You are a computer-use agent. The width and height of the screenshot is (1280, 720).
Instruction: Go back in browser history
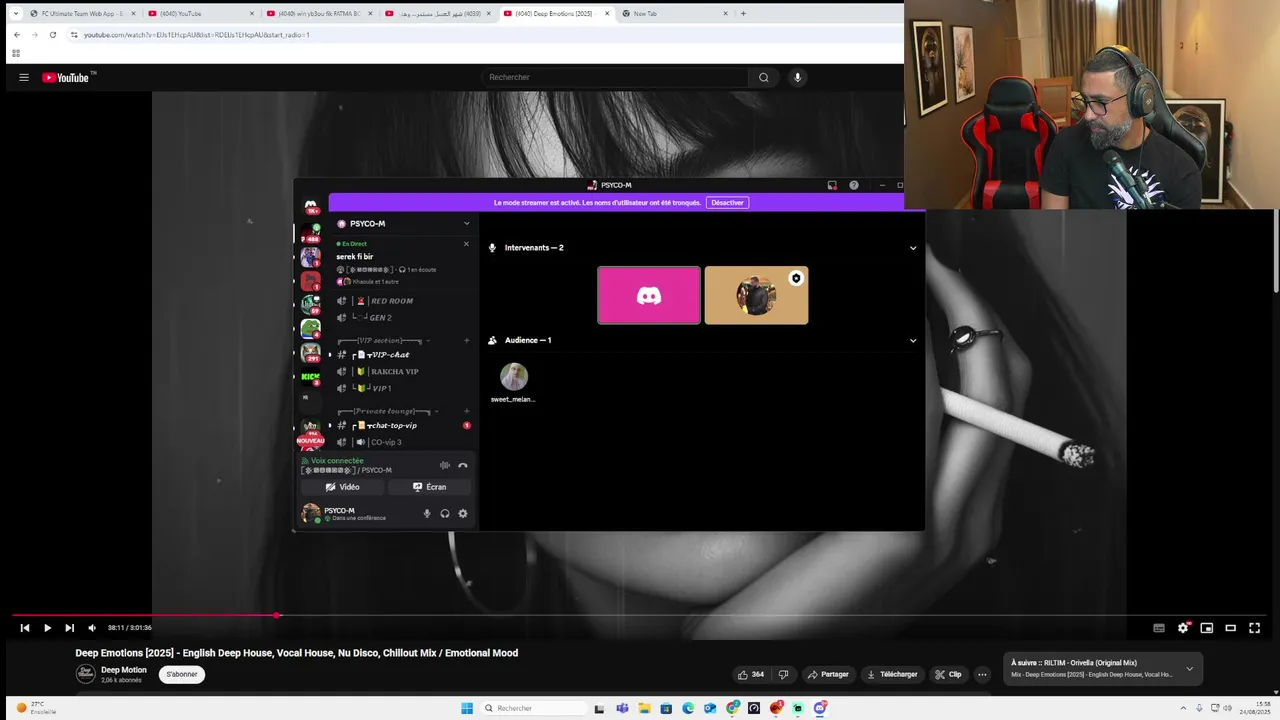coord(17,35)
